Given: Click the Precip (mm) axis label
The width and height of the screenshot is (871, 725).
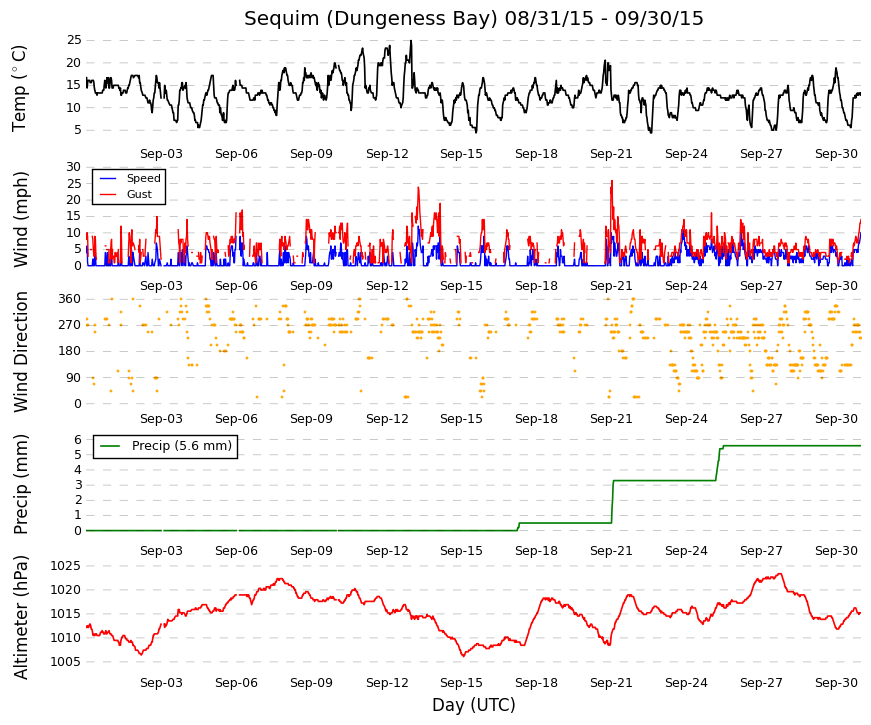Looking at the screenshot, I should (x=19, y=484).
